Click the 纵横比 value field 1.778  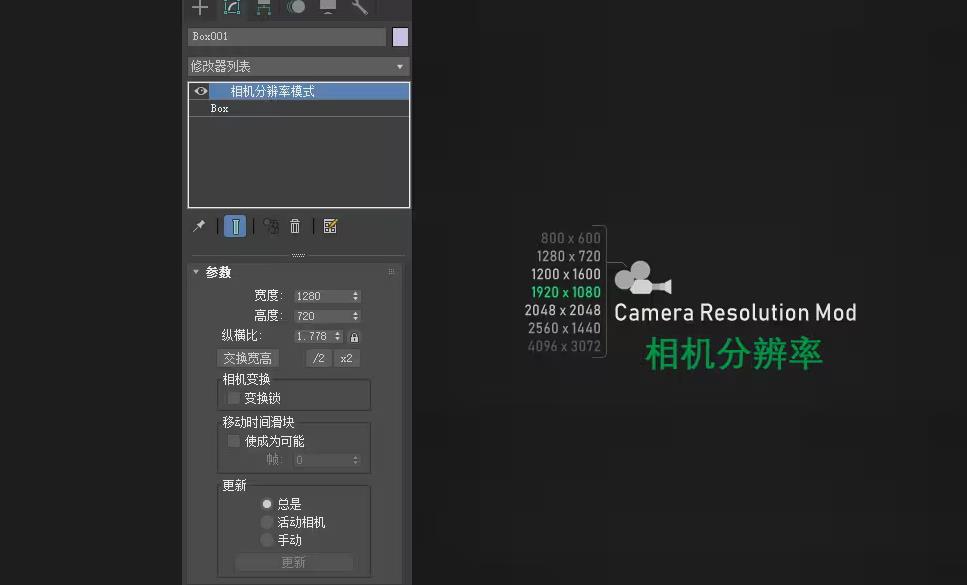313,337
